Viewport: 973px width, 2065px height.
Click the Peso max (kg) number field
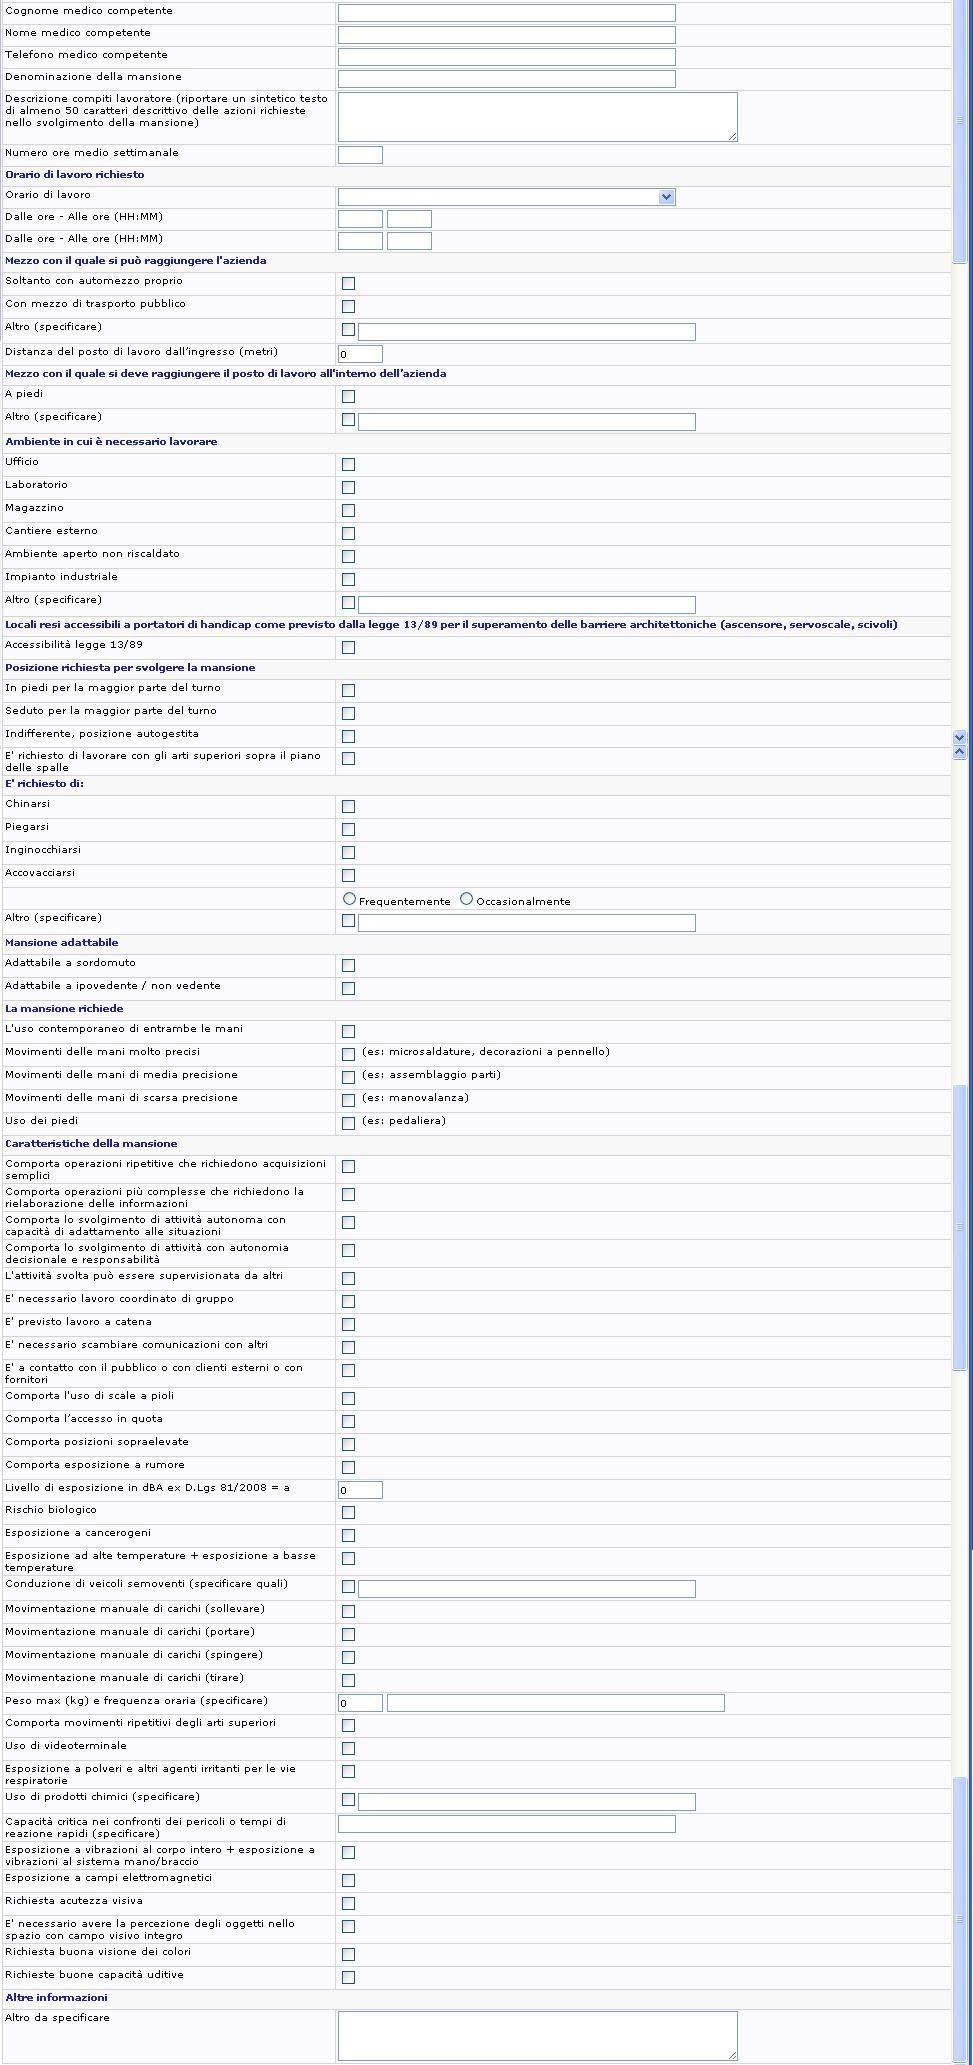[x=360, y=1703]
